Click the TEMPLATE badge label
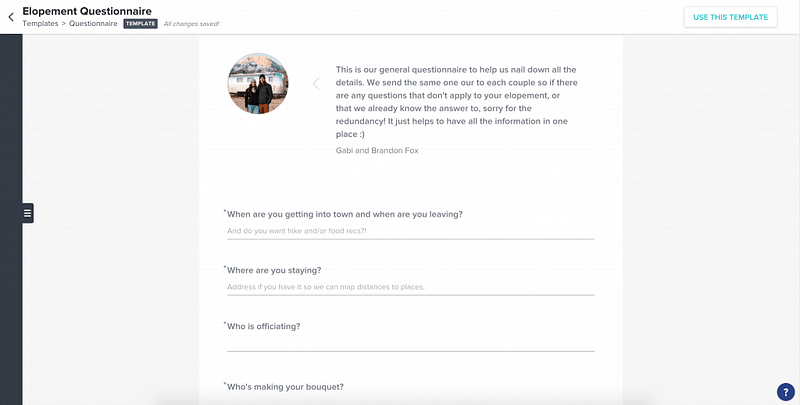The width and height of the screenshot is (800, 405). coord(140,23)
